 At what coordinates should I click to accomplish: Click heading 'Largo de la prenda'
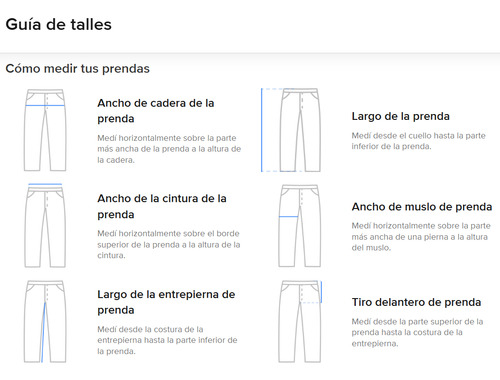pyautogui.click(x=401, y=116)
